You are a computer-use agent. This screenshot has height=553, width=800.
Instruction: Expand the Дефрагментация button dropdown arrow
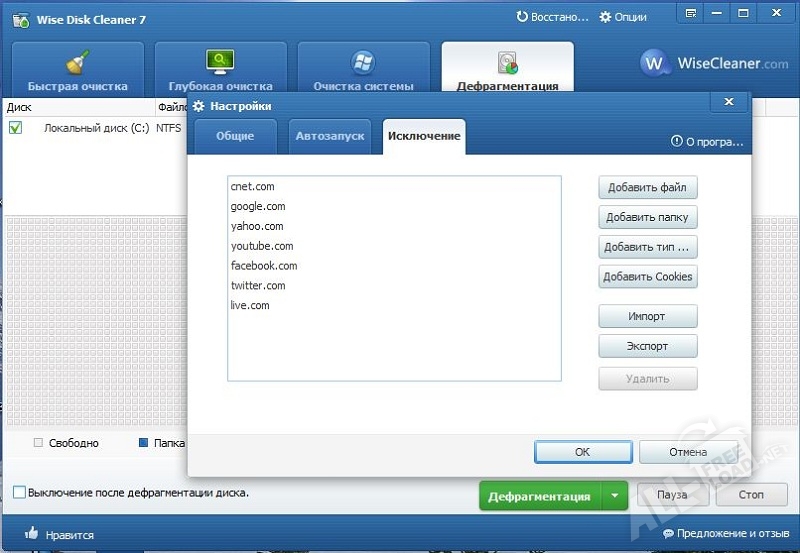(x=615, y=495)
